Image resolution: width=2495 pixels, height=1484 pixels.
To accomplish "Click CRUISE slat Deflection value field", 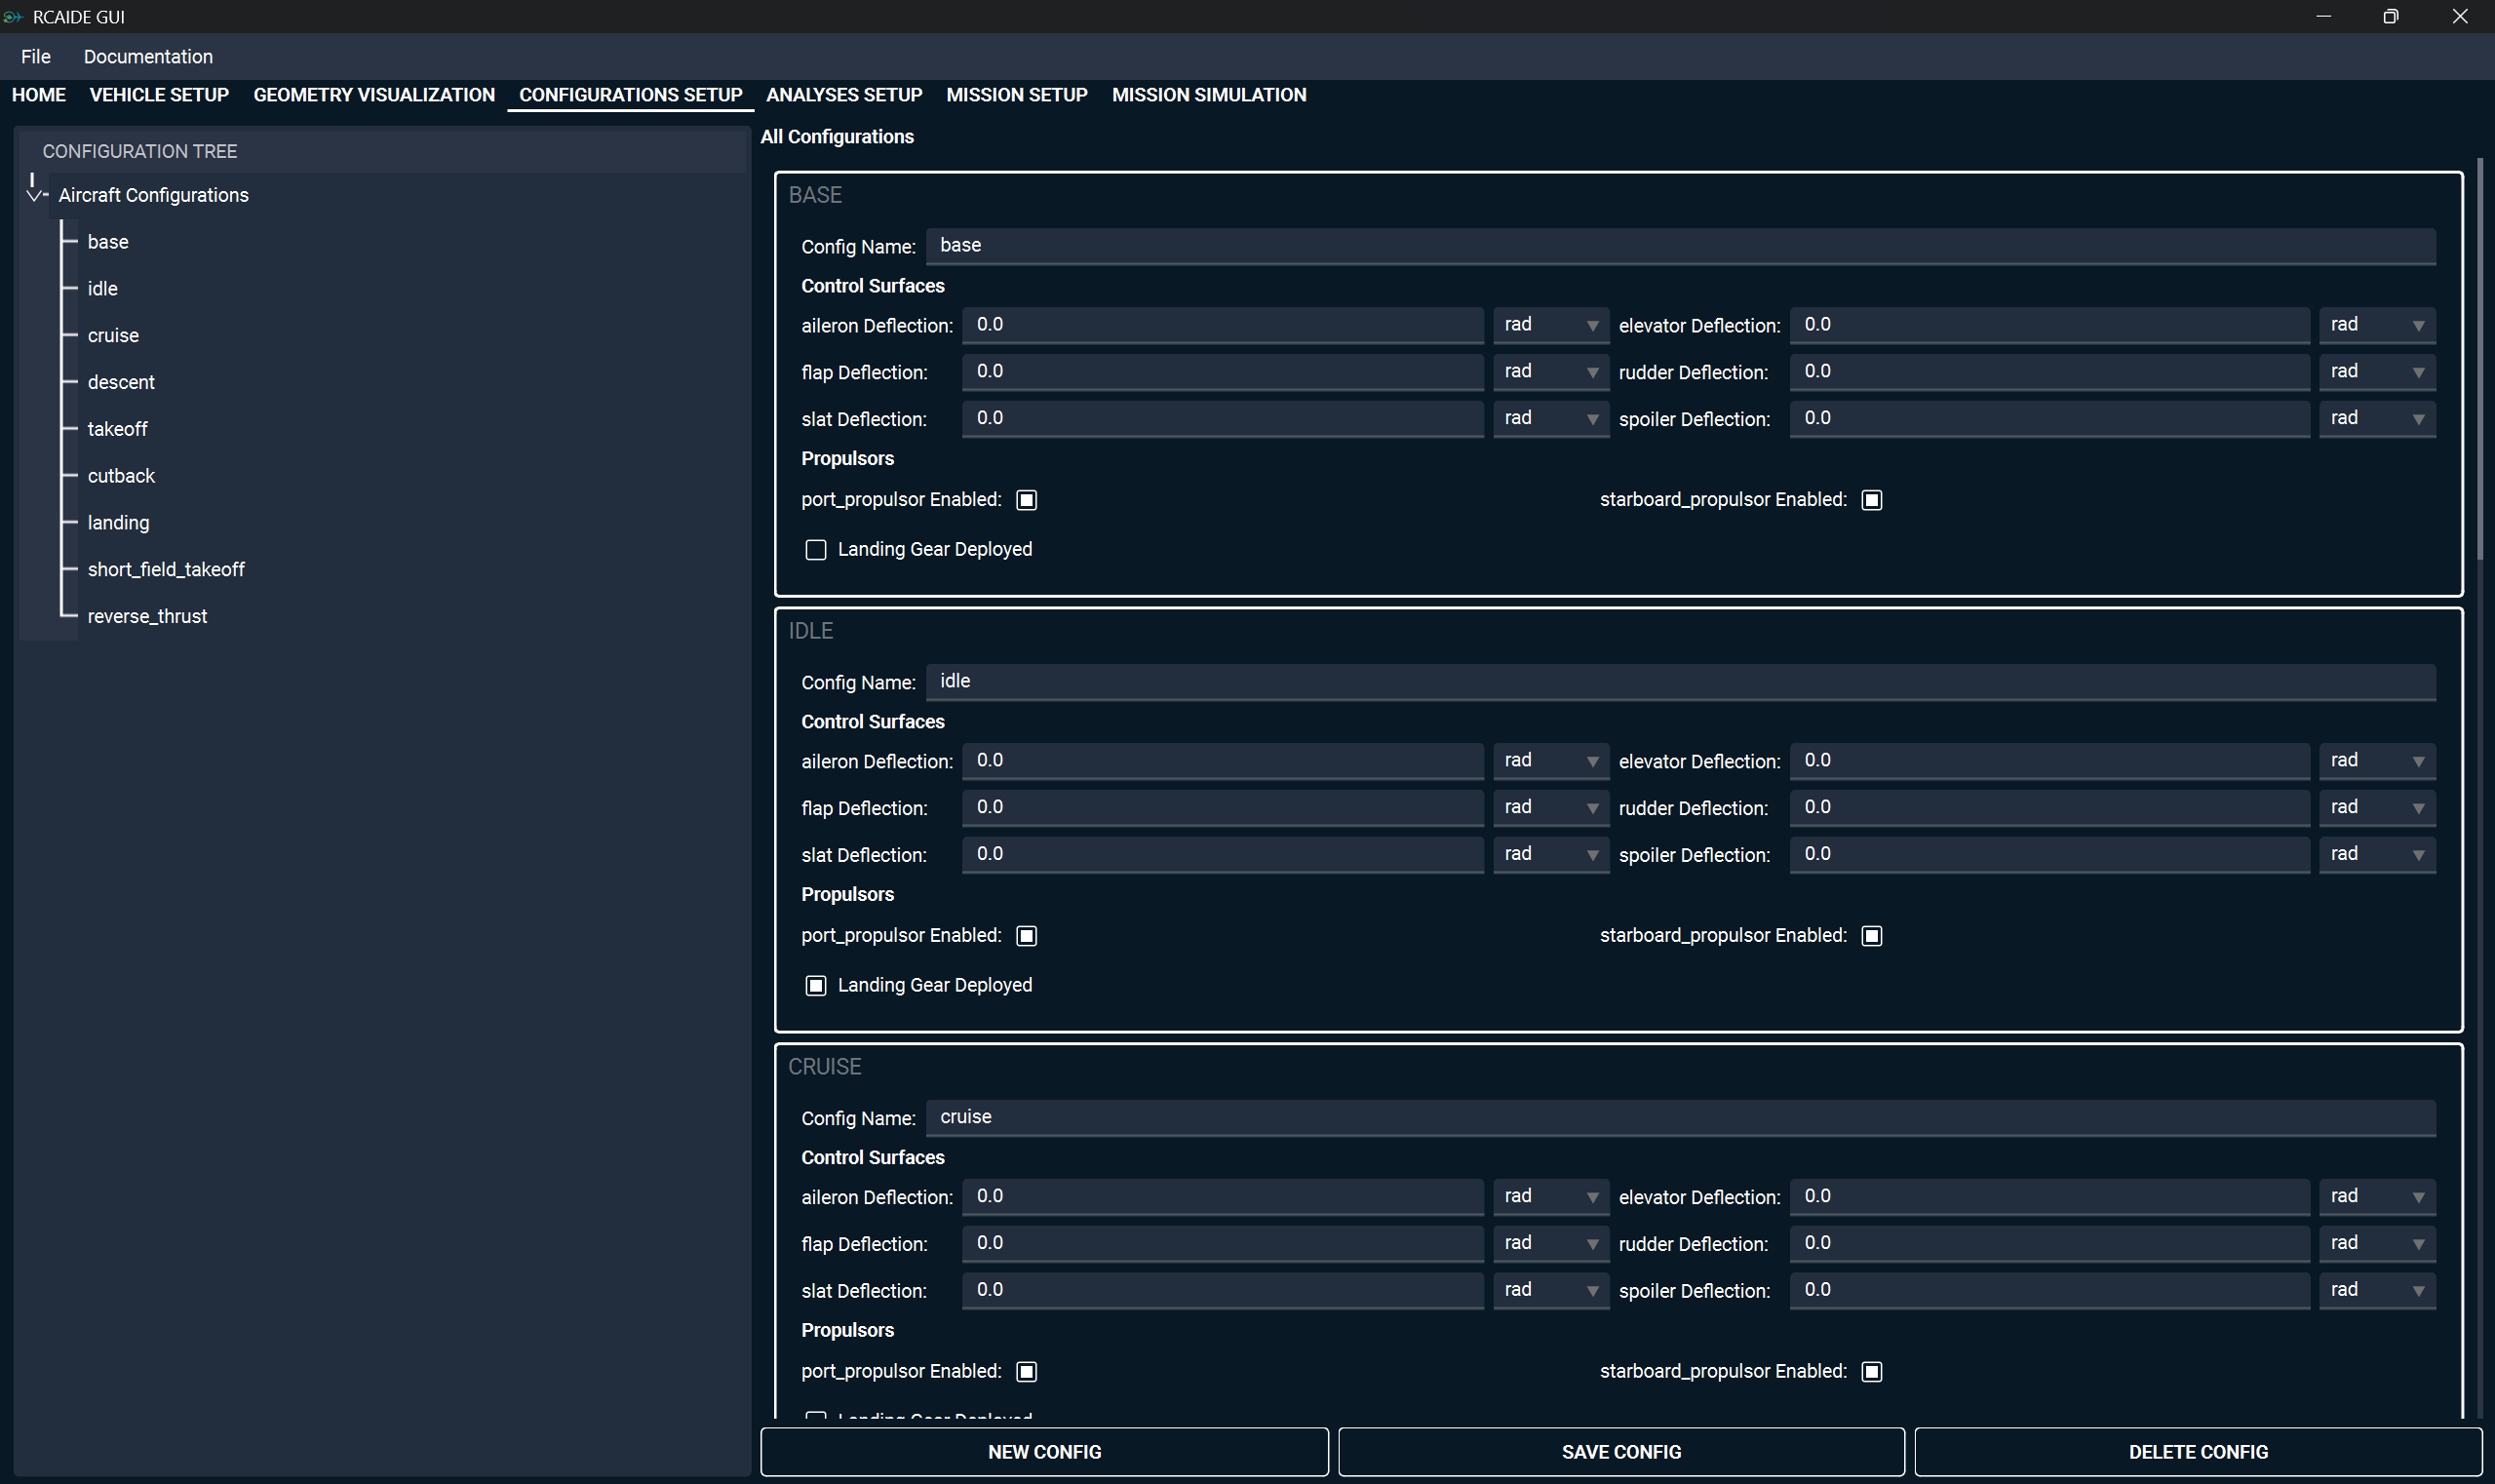I will click(x=1222, y=1291).
